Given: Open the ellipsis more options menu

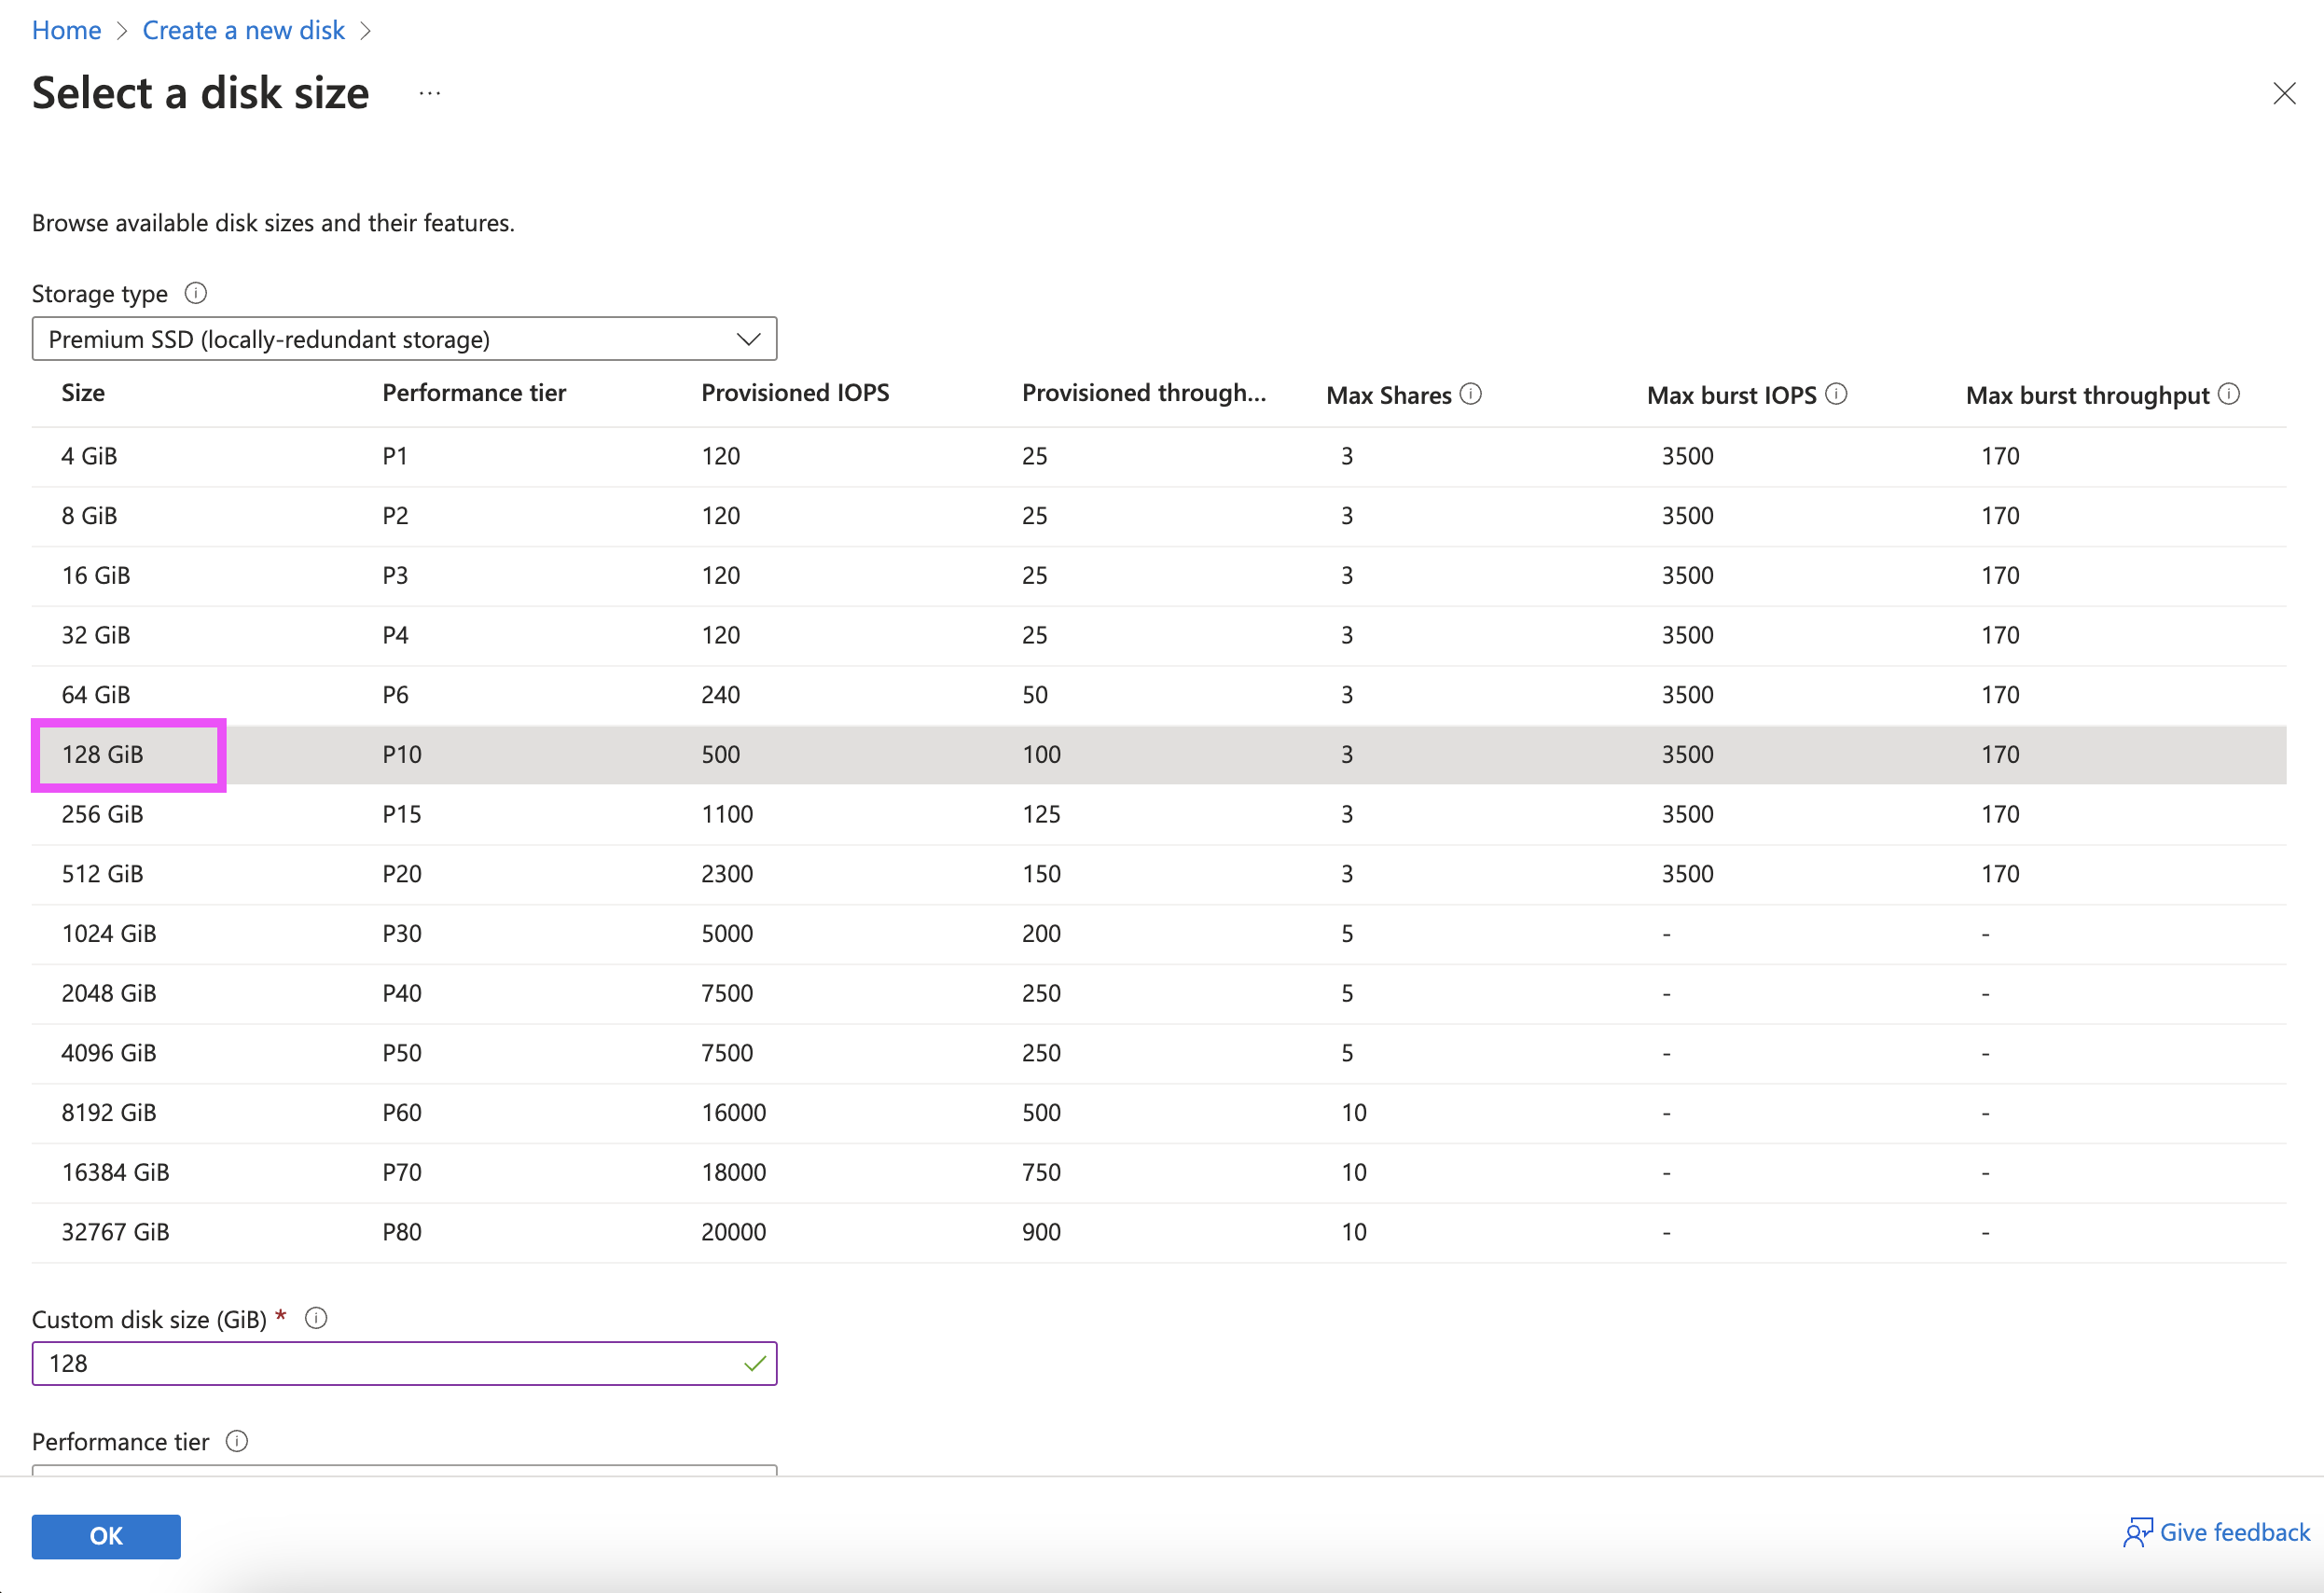Looking at the screenshot, I should 430,94.
